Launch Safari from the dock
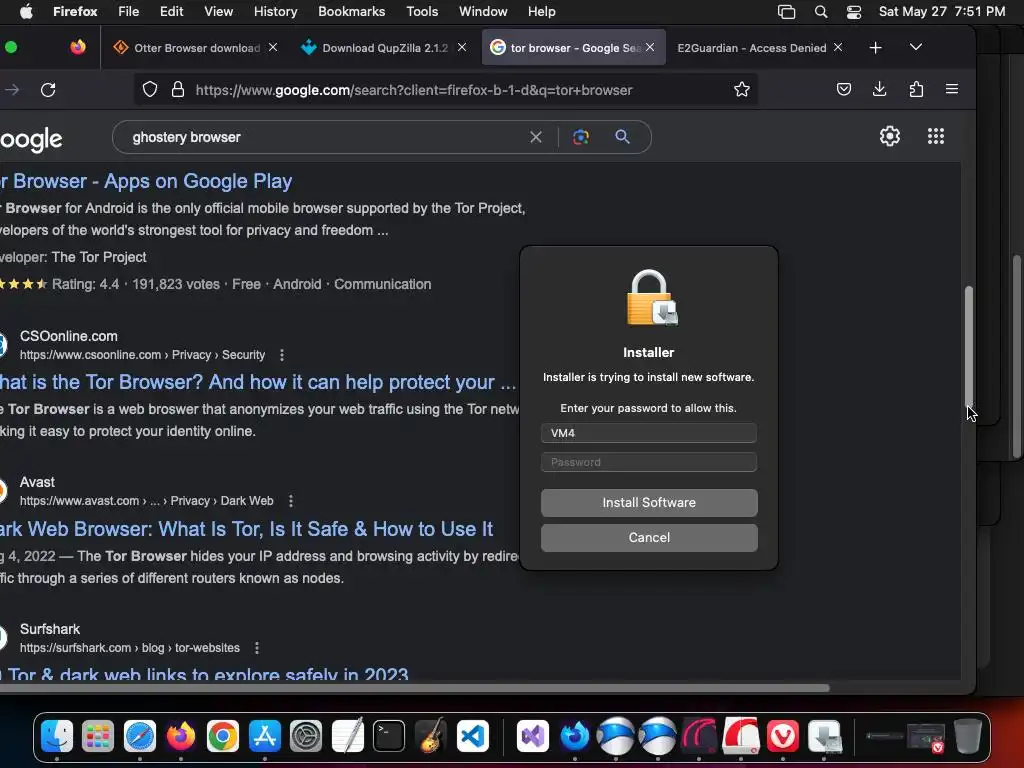 pos(140,737)
